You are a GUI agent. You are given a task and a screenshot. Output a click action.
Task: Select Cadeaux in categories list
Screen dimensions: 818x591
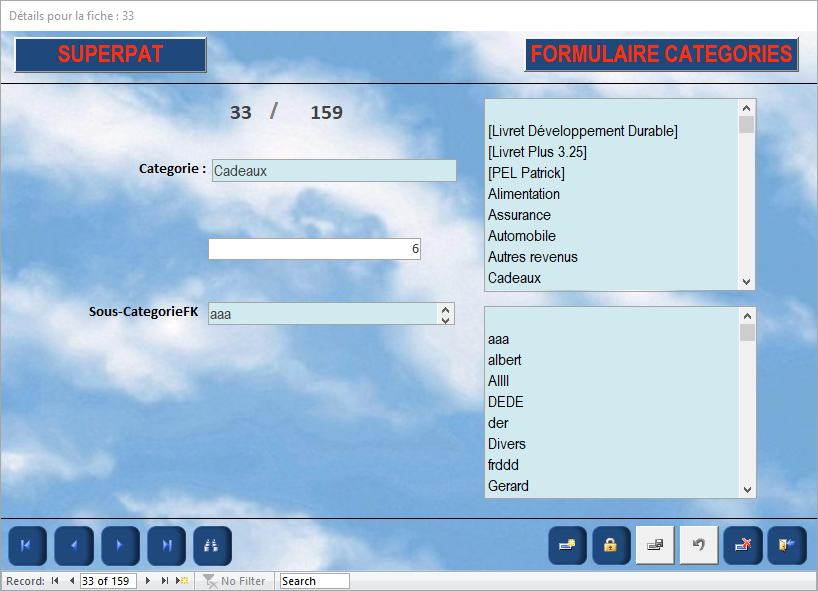612,278
